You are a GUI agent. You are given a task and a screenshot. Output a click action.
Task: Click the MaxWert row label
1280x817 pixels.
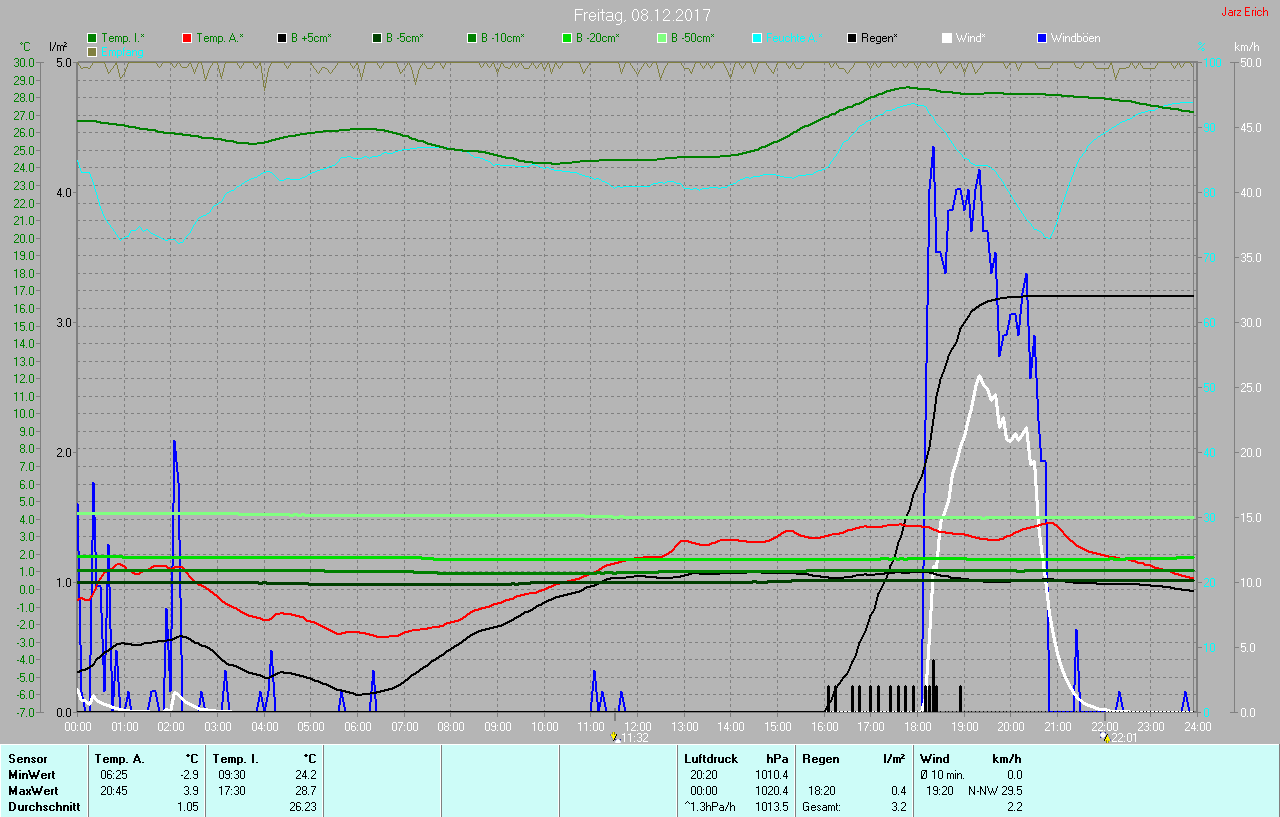pyautogui.click(x=32, y=790)
